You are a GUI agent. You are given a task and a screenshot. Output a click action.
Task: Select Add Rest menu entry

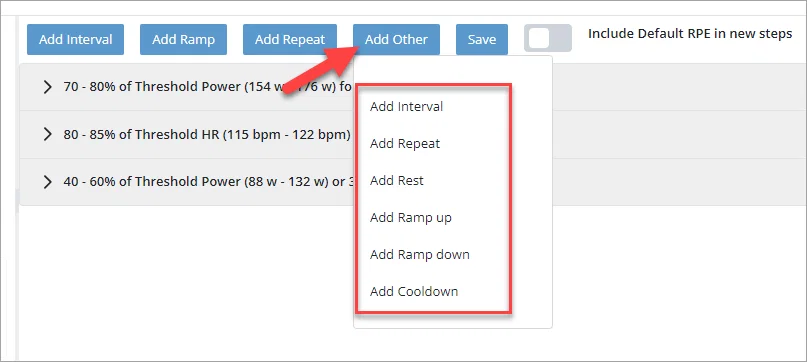(396, 181)
